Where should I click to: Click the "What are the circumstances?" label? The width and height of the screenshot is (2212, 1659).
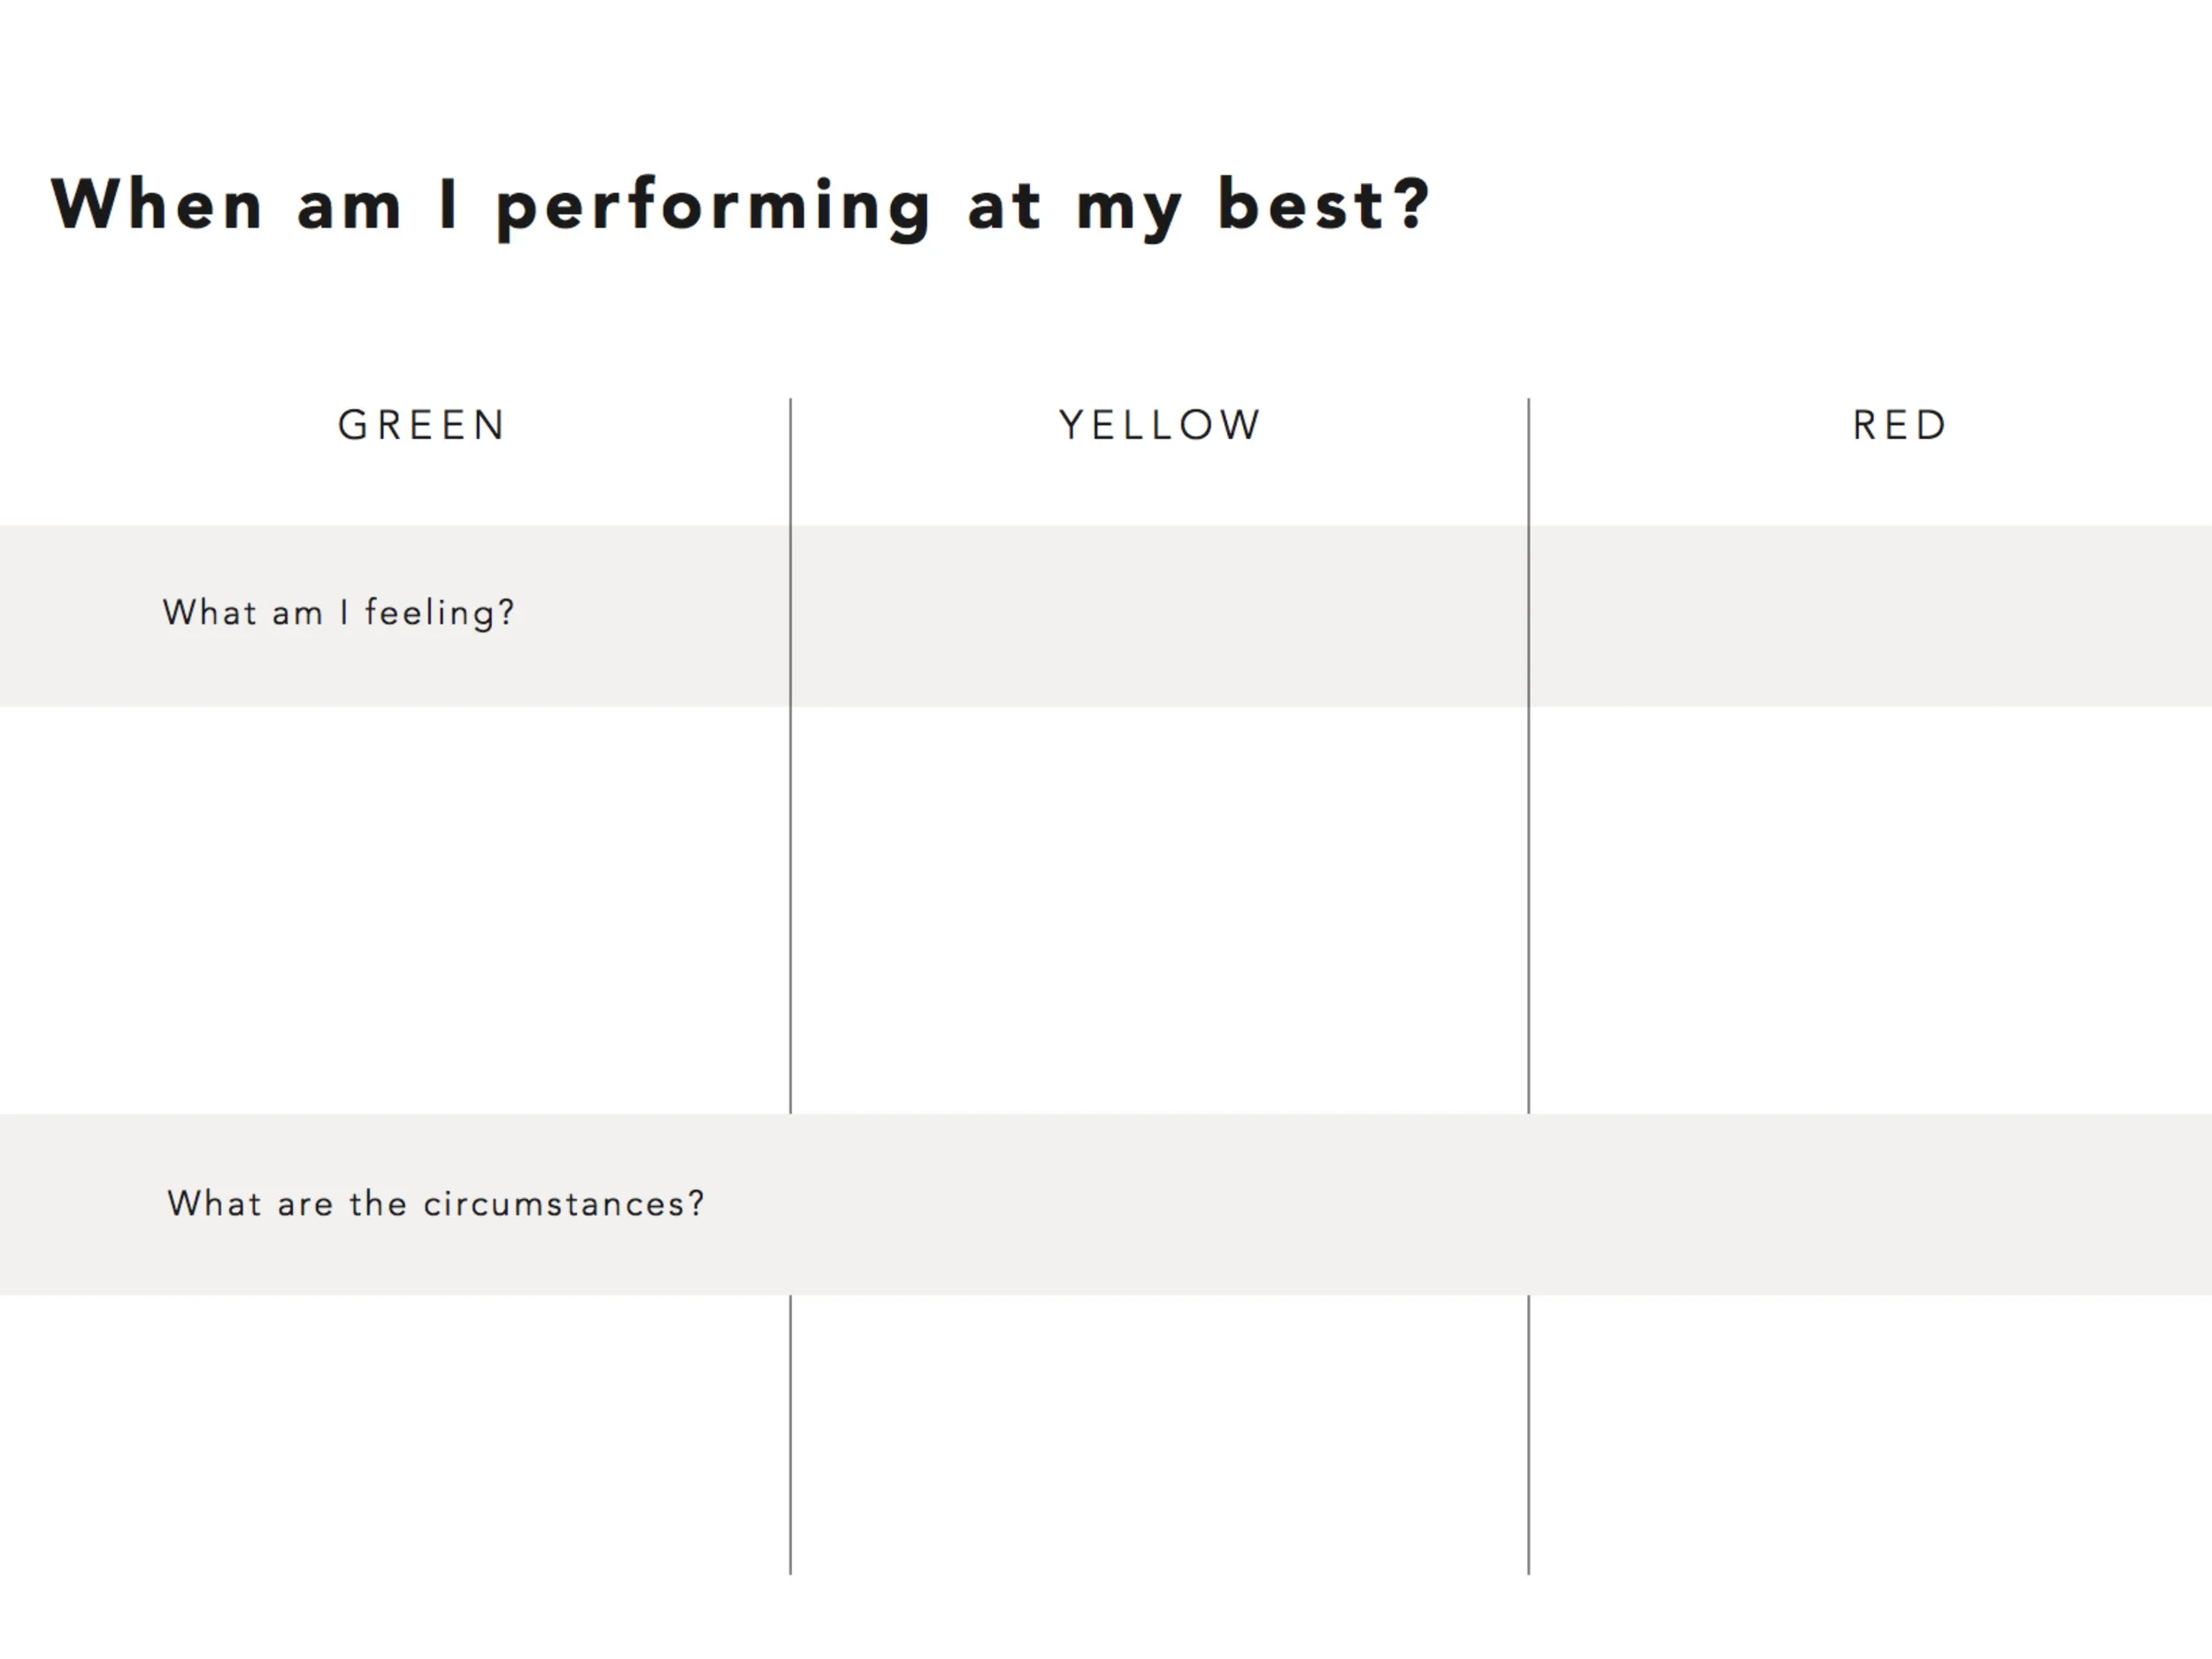436,1203
